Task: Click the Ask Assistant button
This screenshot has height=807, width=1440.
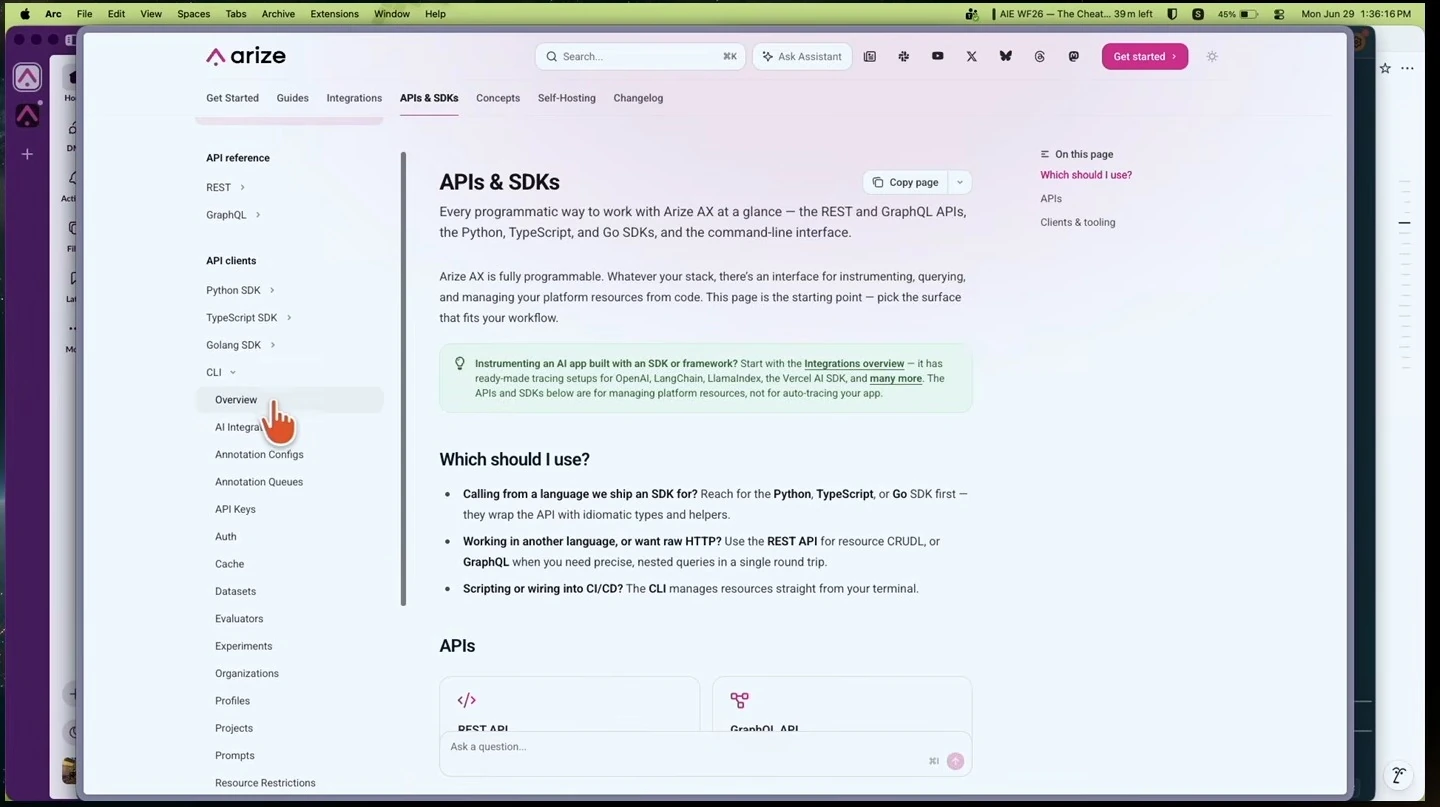Action: pos(802,57)
